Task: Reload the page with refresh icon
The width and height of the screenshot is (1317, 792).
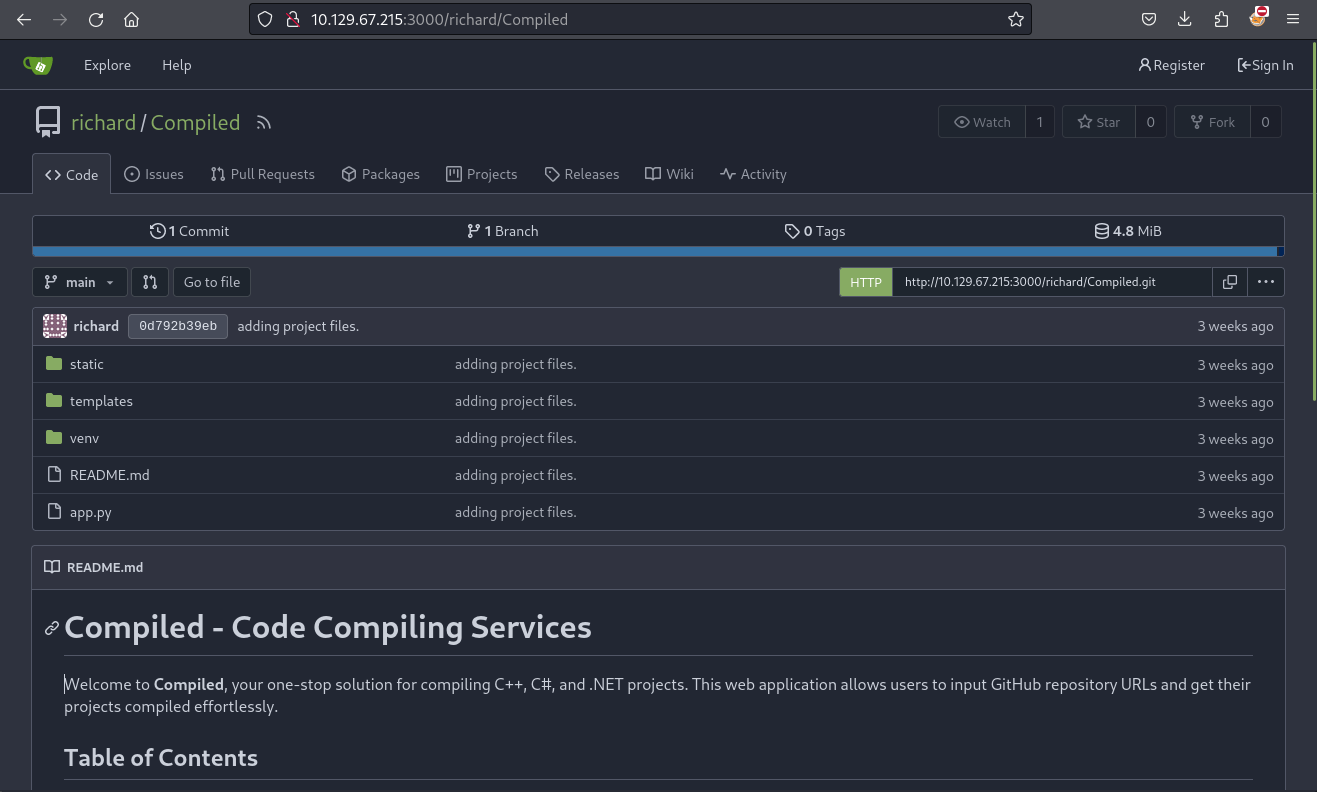Action: point(96,19)
